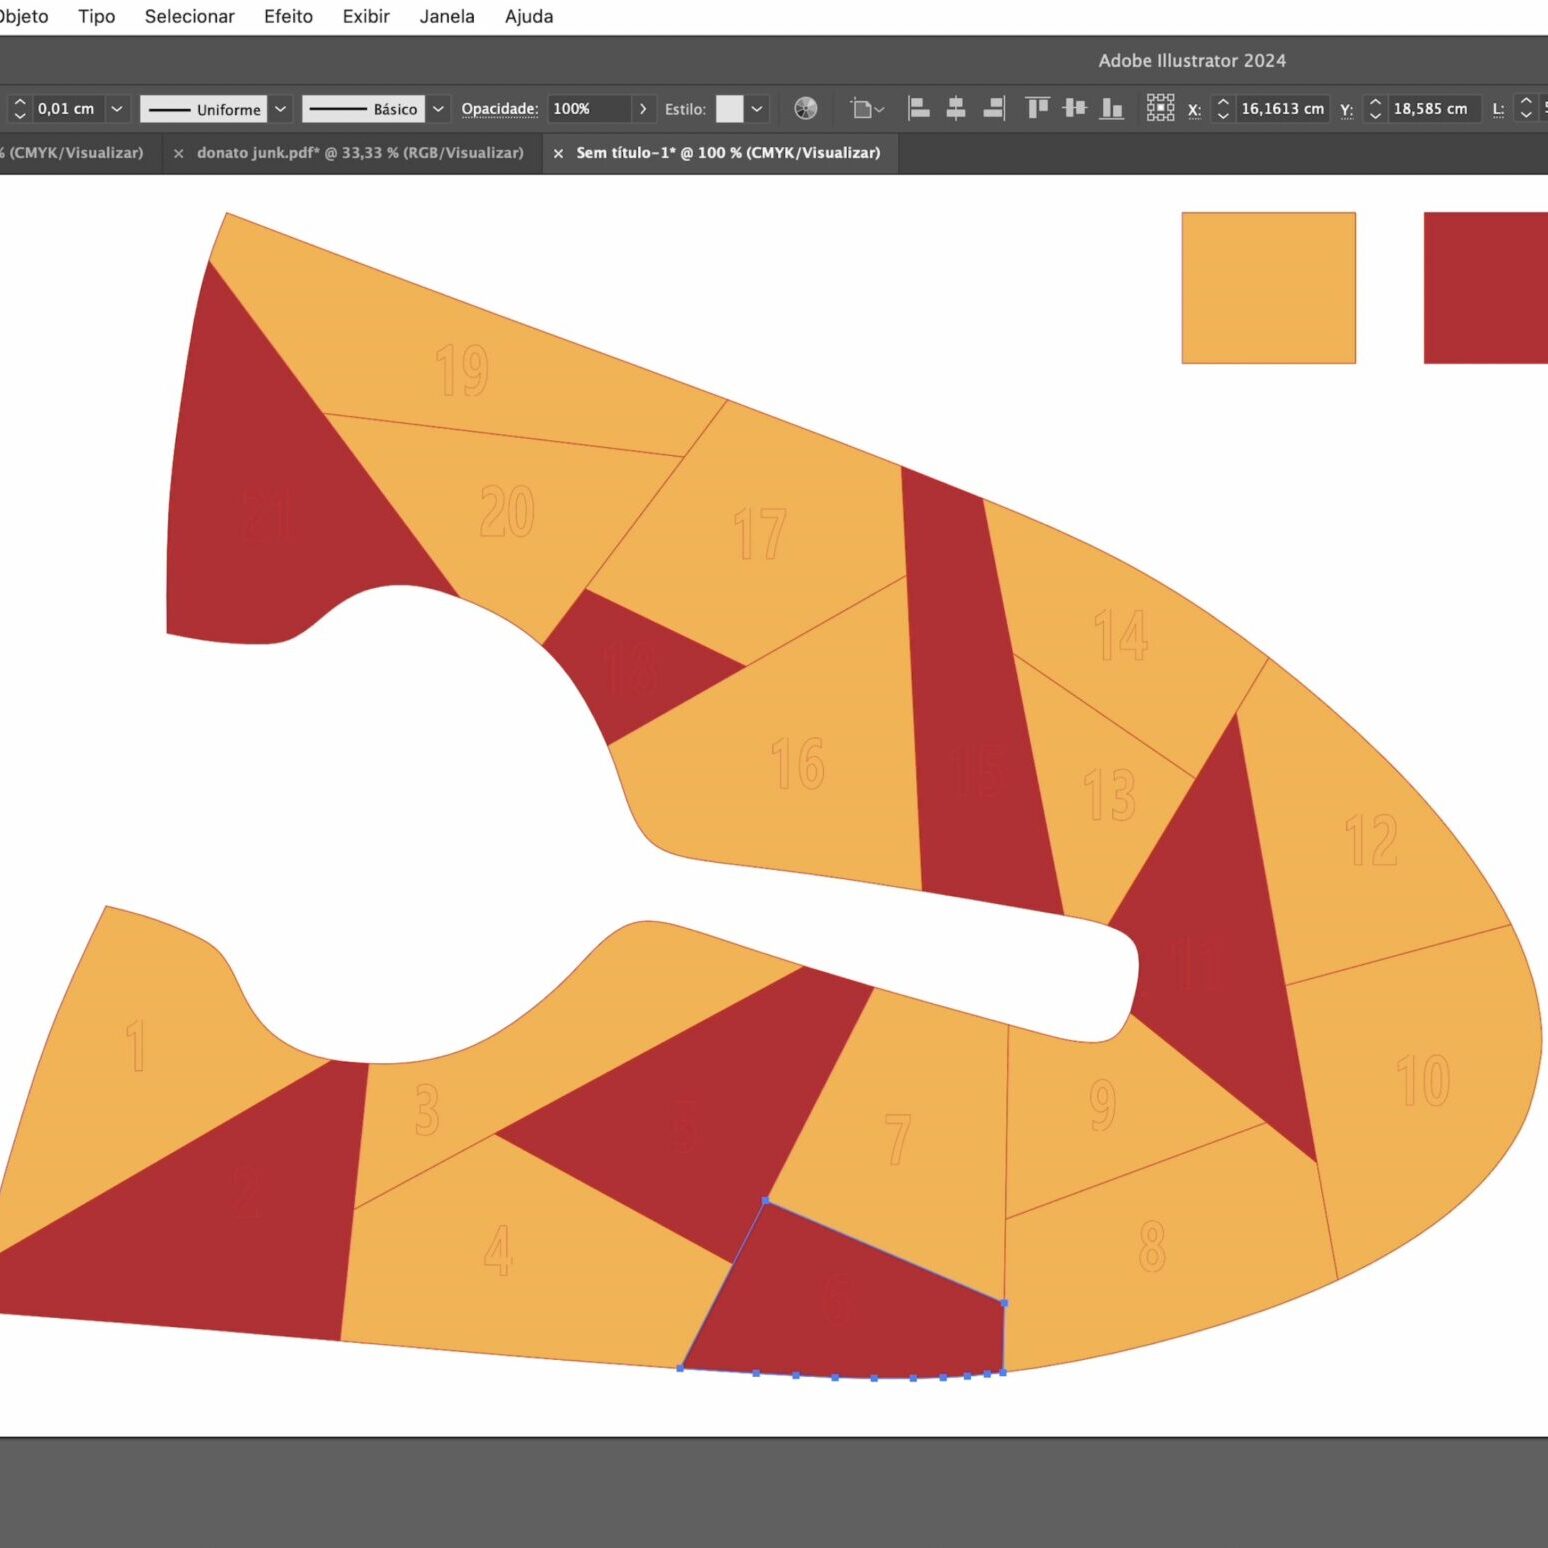Open the Efeito menu

click(x=288, y=17)
